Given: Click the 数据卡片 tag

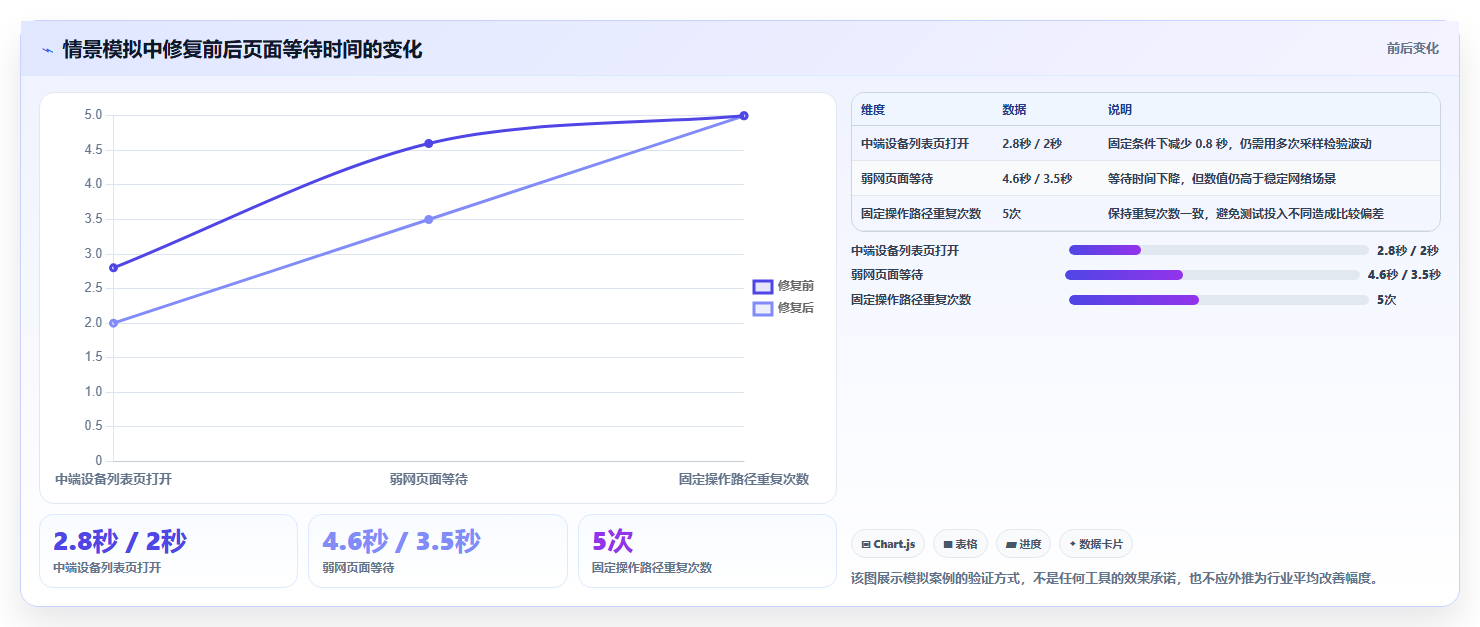Looking at the screenshot, I should pos(1096,544).
